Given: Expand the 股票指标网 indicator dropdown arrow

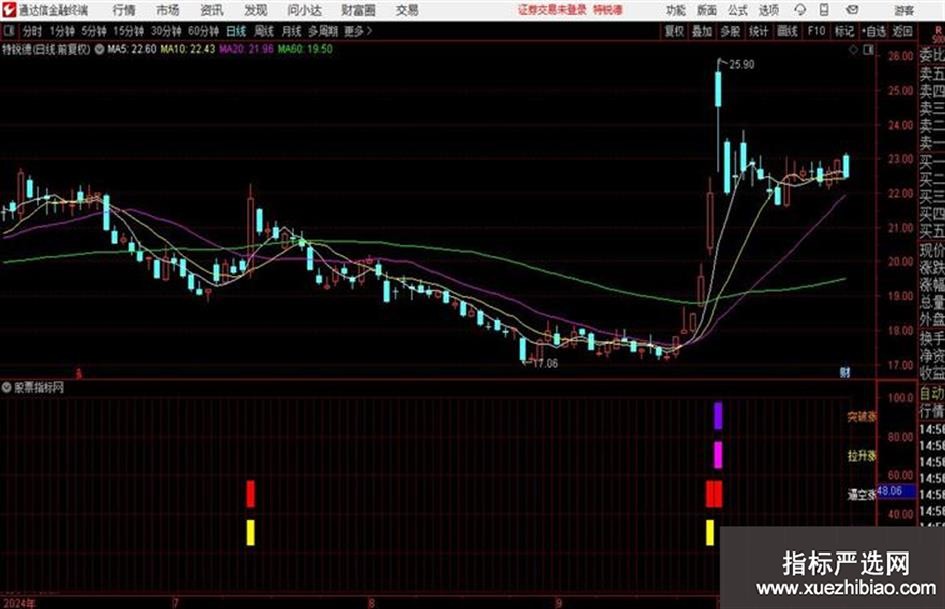Looking at the screenshot, I should point(7,388).
